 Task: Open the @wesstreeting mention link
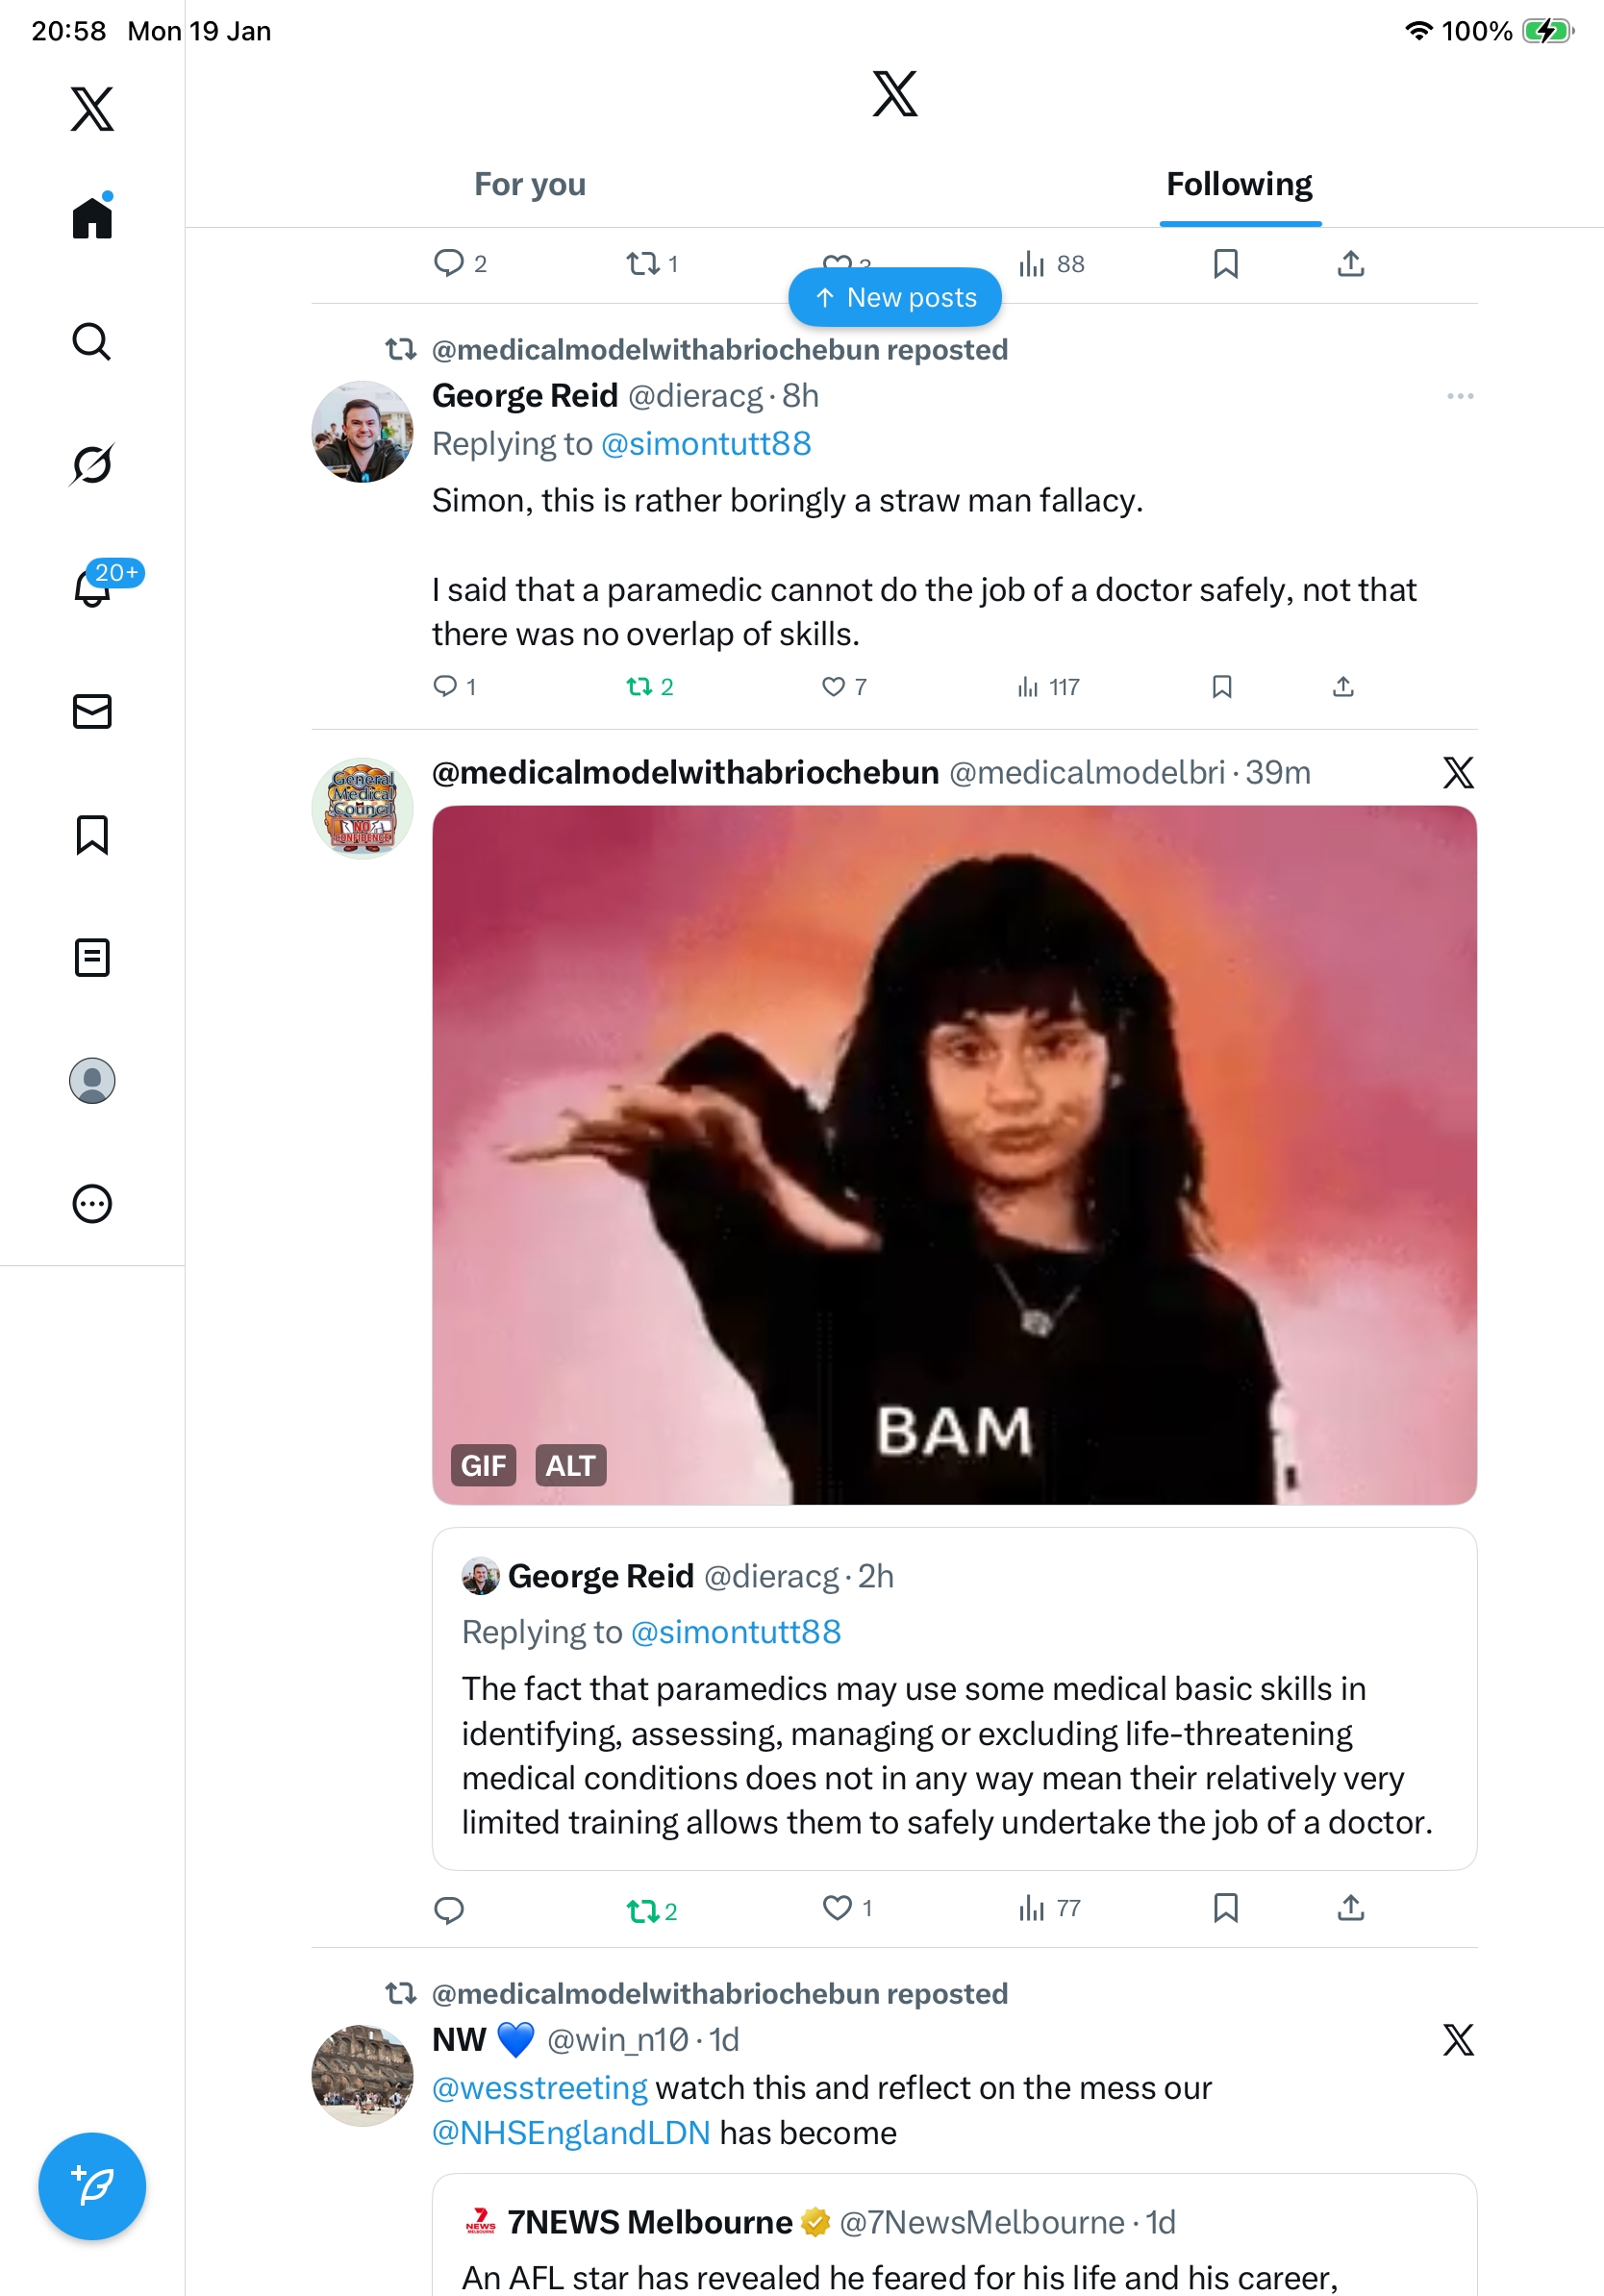point(540,2088)
